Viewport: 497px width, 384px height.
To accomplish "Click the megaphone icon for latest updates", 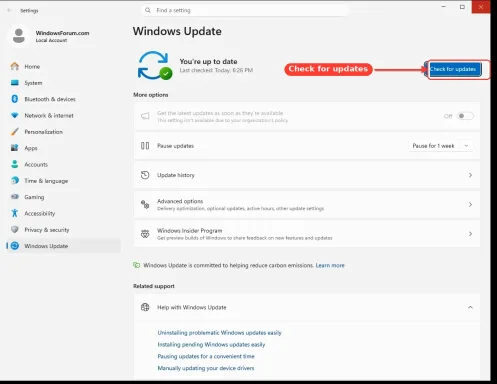I will [x=145, y=116].
